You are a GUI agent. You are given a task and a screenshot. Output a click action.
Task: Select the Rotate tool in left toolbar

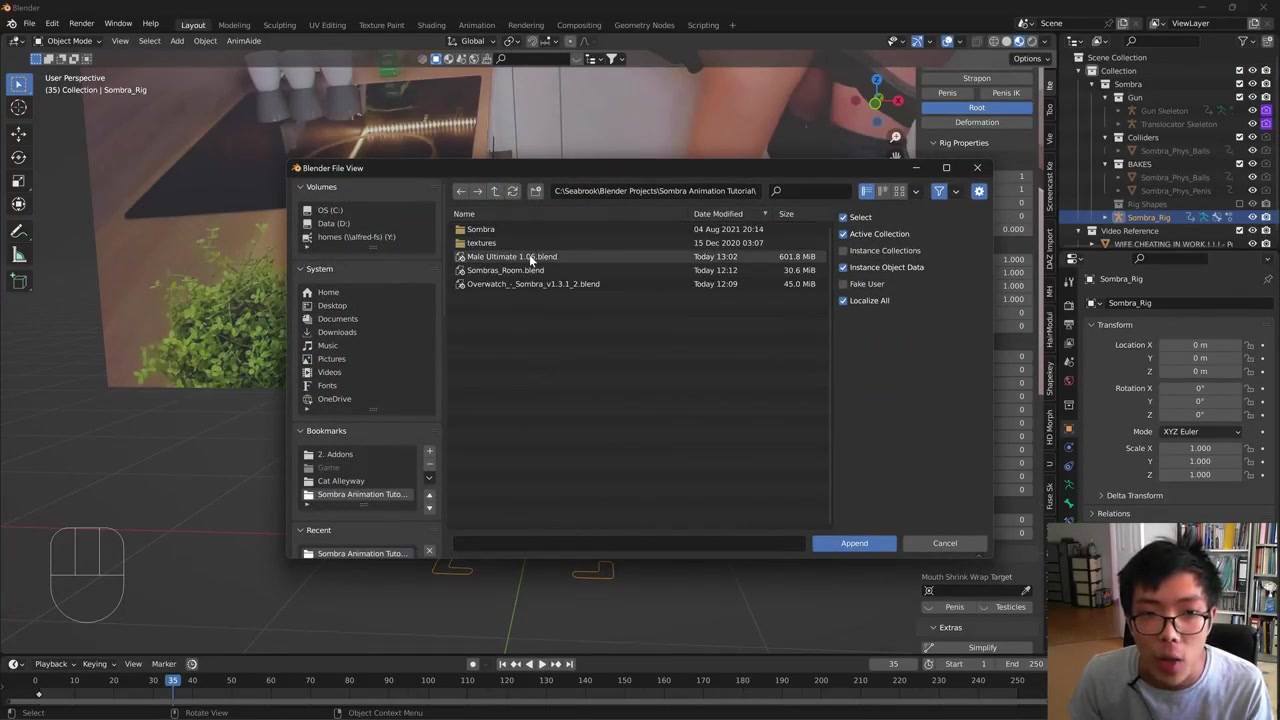tap(18, 157)
